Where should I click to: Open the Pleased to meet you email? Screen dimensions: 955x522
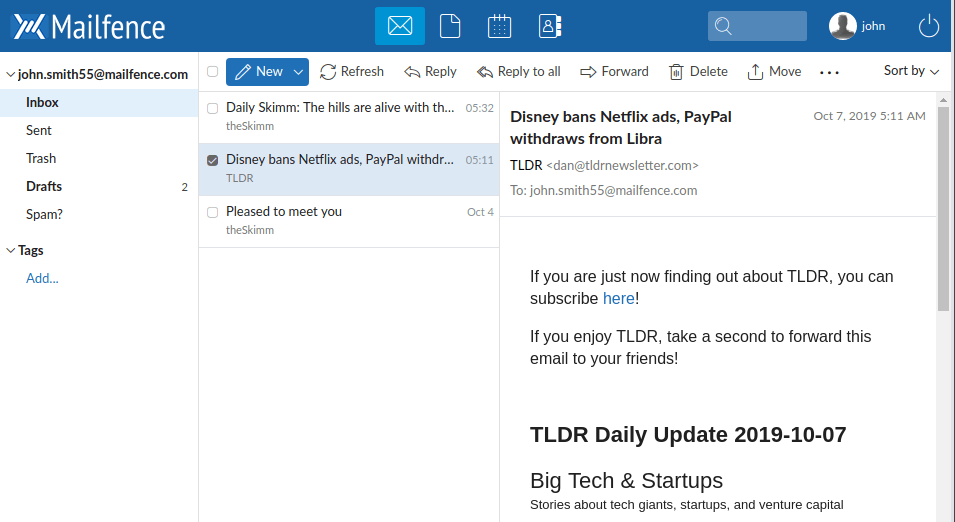[349, 221]
